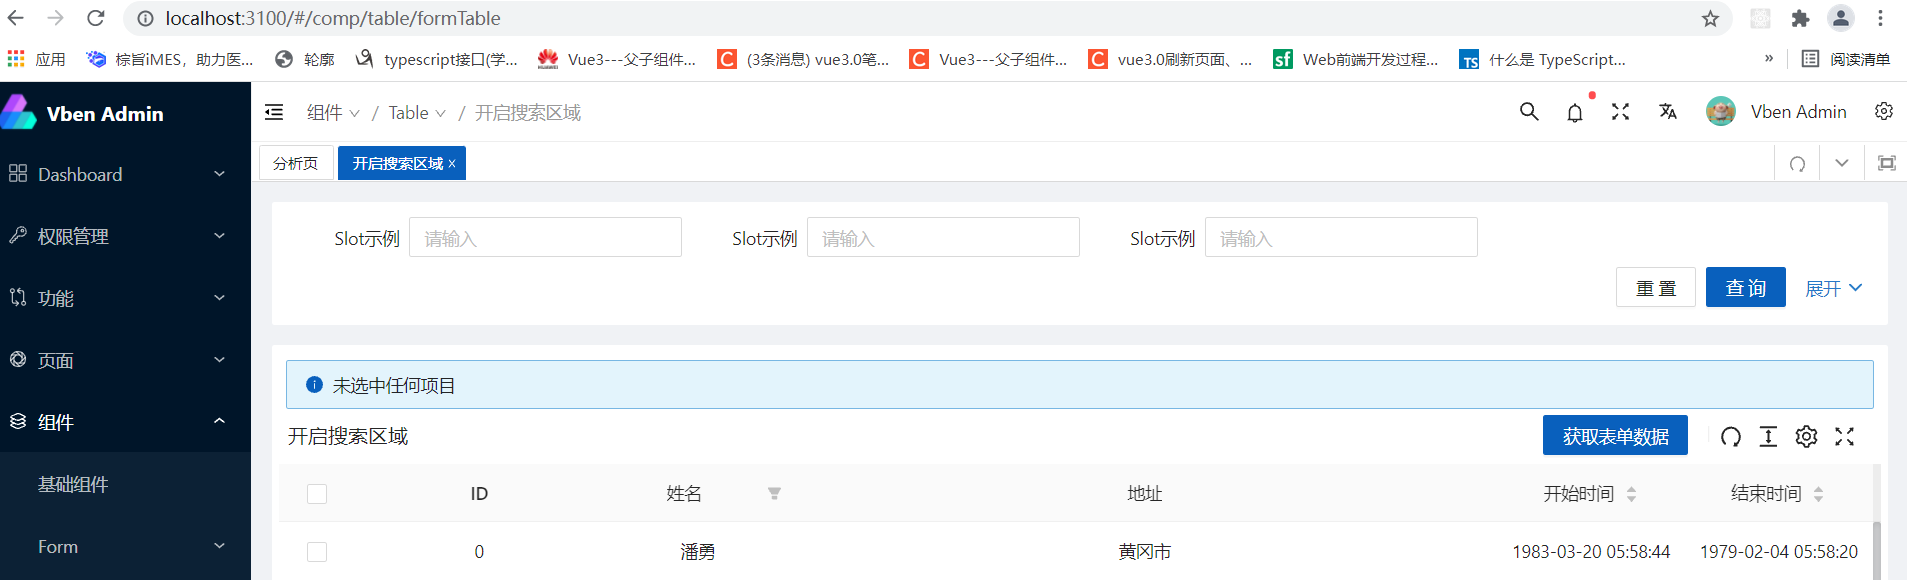Open the Vben Admin user avatar menu
The image size is (1907, 580).
[1776, 112]
